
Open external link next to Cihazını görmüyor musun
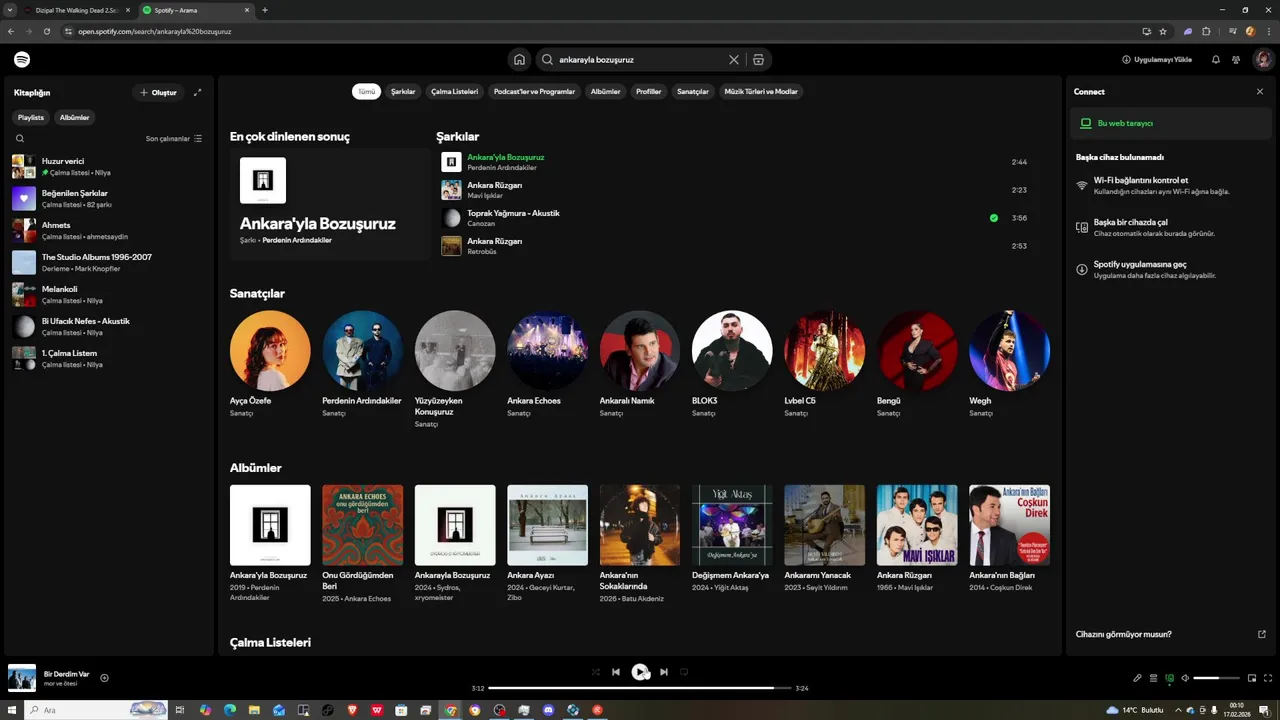click(x=1262, y=634)
